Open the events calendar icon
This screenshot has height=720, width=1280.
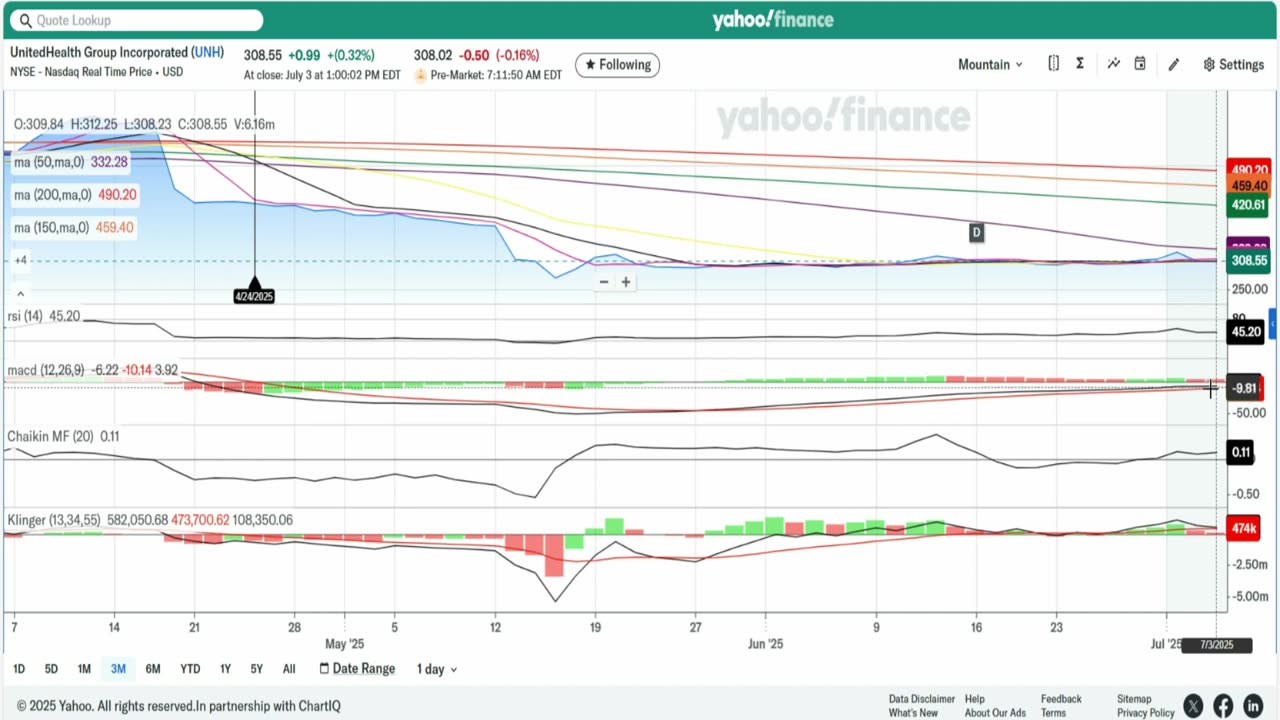click(1140, 64)
